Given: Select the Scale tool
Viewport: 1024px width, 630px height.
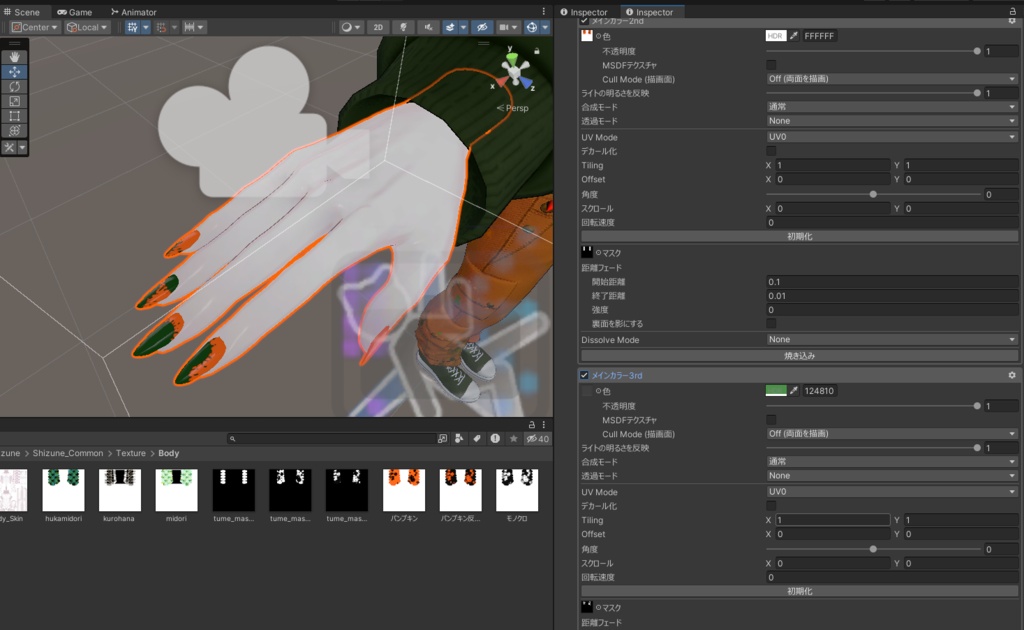Looking at the screenshot, I should pos(14,101).
